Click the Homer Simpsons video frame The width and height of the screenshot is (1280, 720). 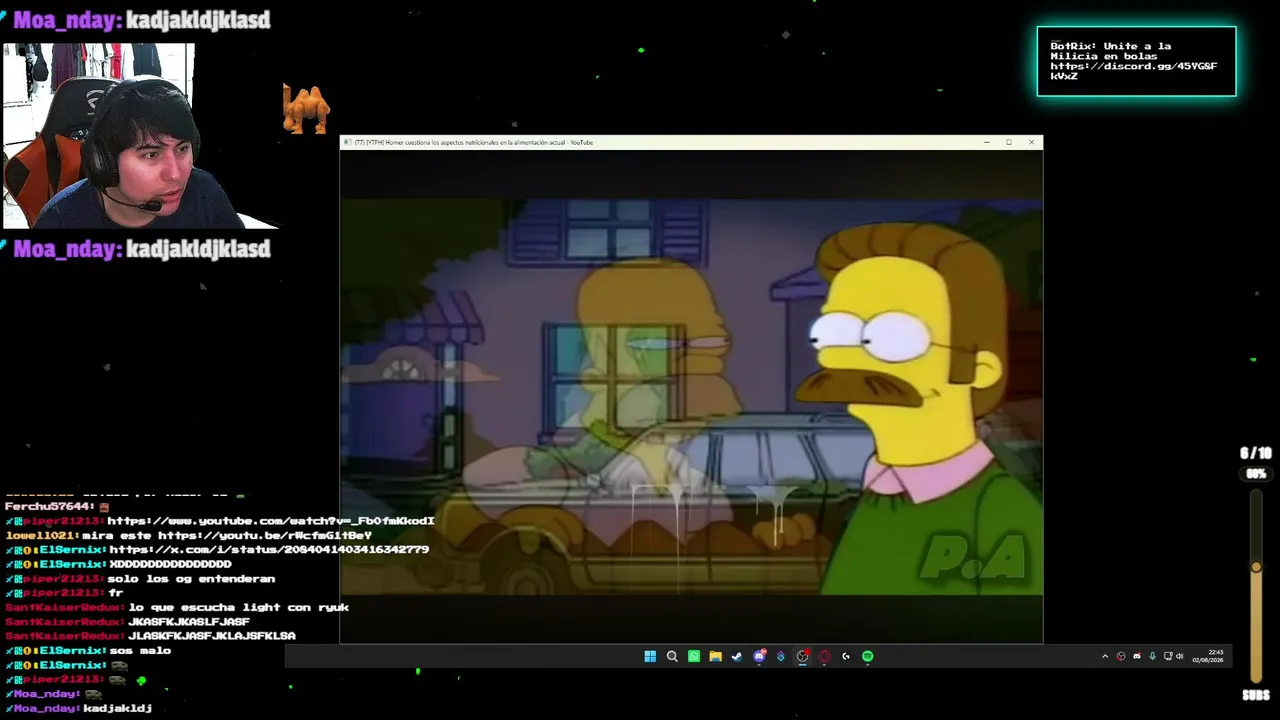[691, 397]
